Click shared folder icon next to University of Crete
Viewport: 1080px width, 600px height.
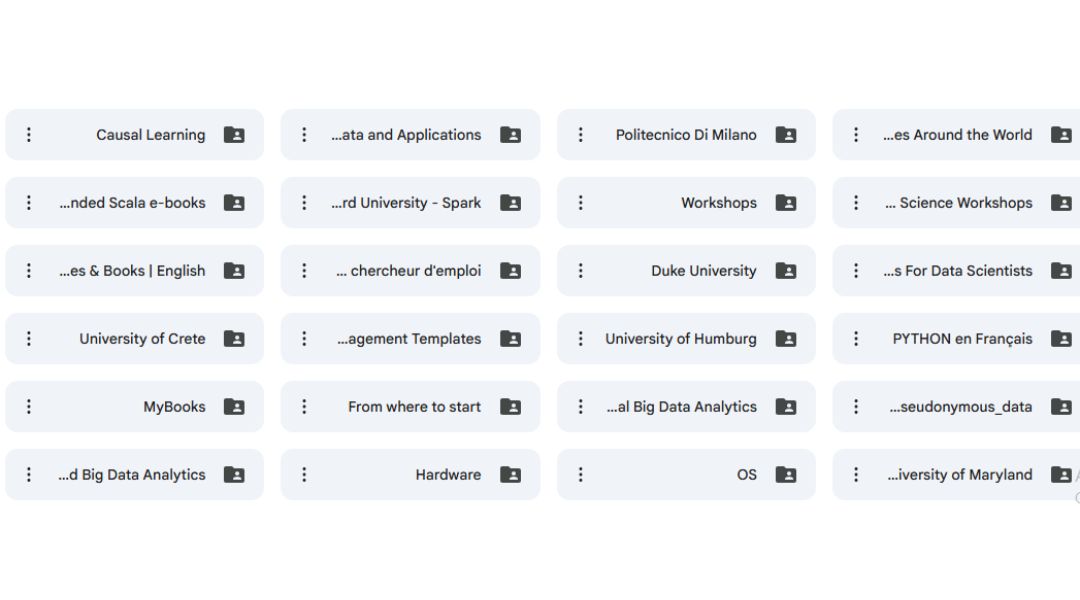[x=234, y=339]
